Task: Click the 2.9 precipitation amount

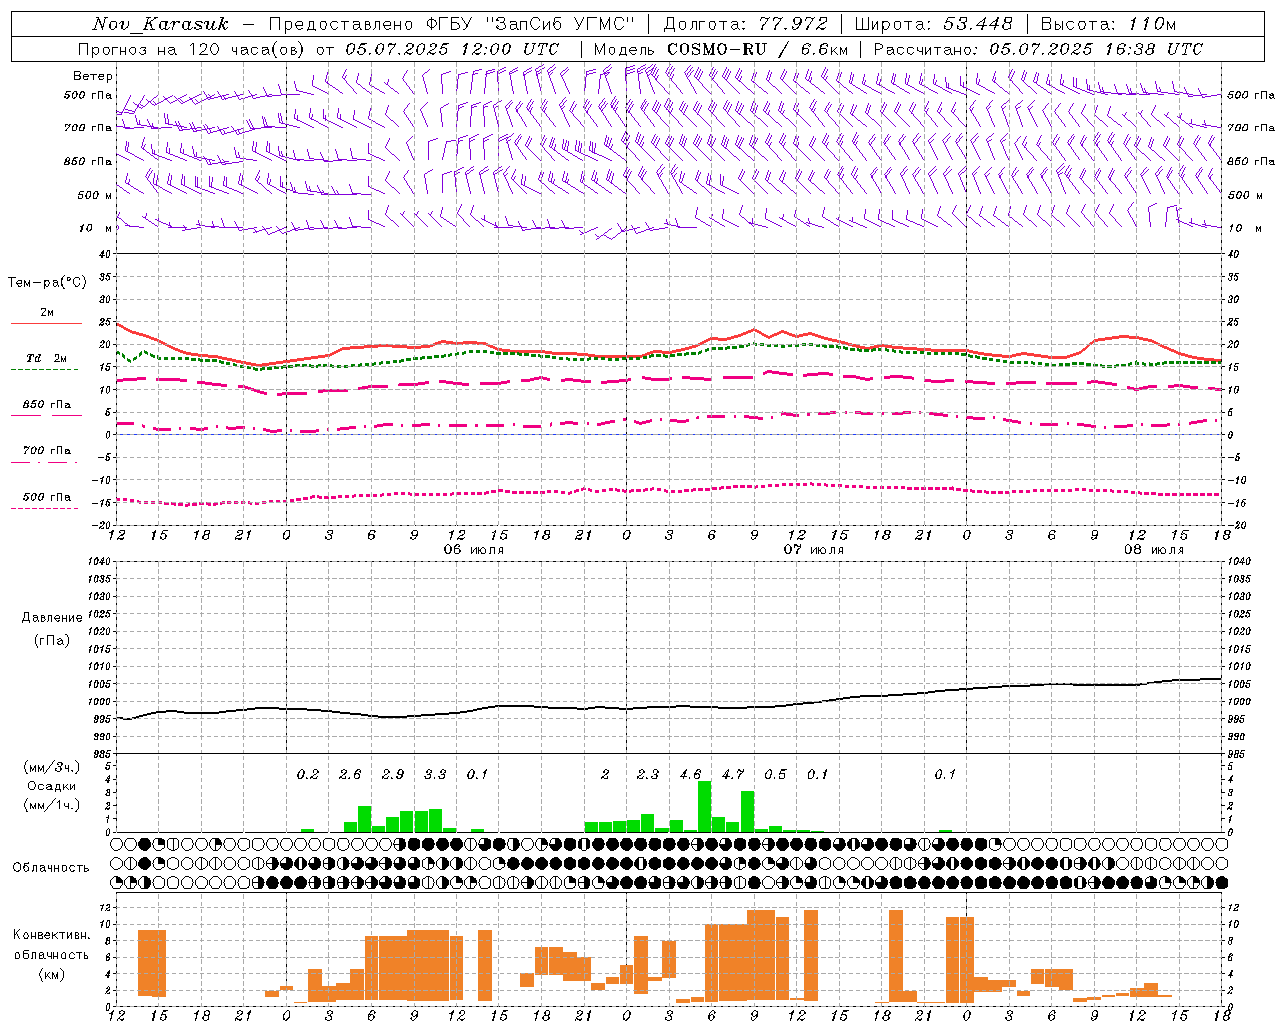Action: tap(393, 774)
